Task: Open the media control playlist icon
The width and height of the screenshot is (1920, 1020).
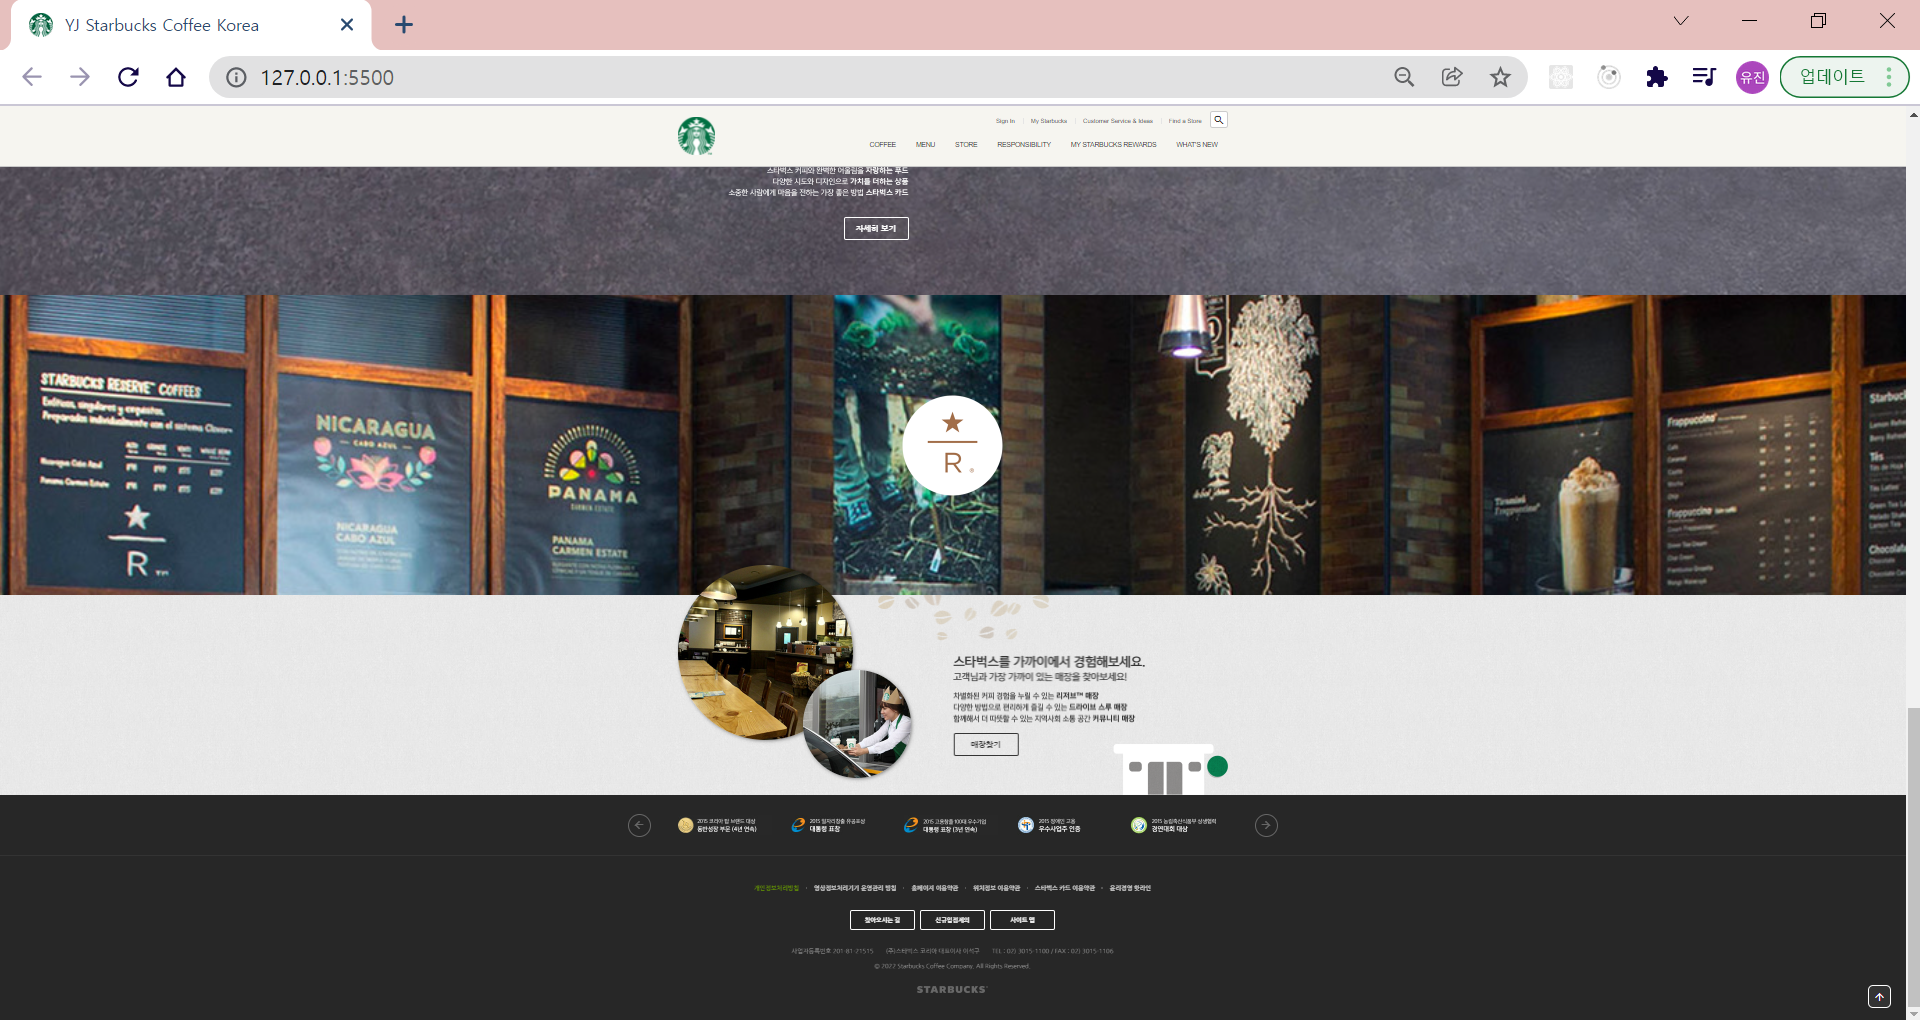Action: [x=1704, y=77]
